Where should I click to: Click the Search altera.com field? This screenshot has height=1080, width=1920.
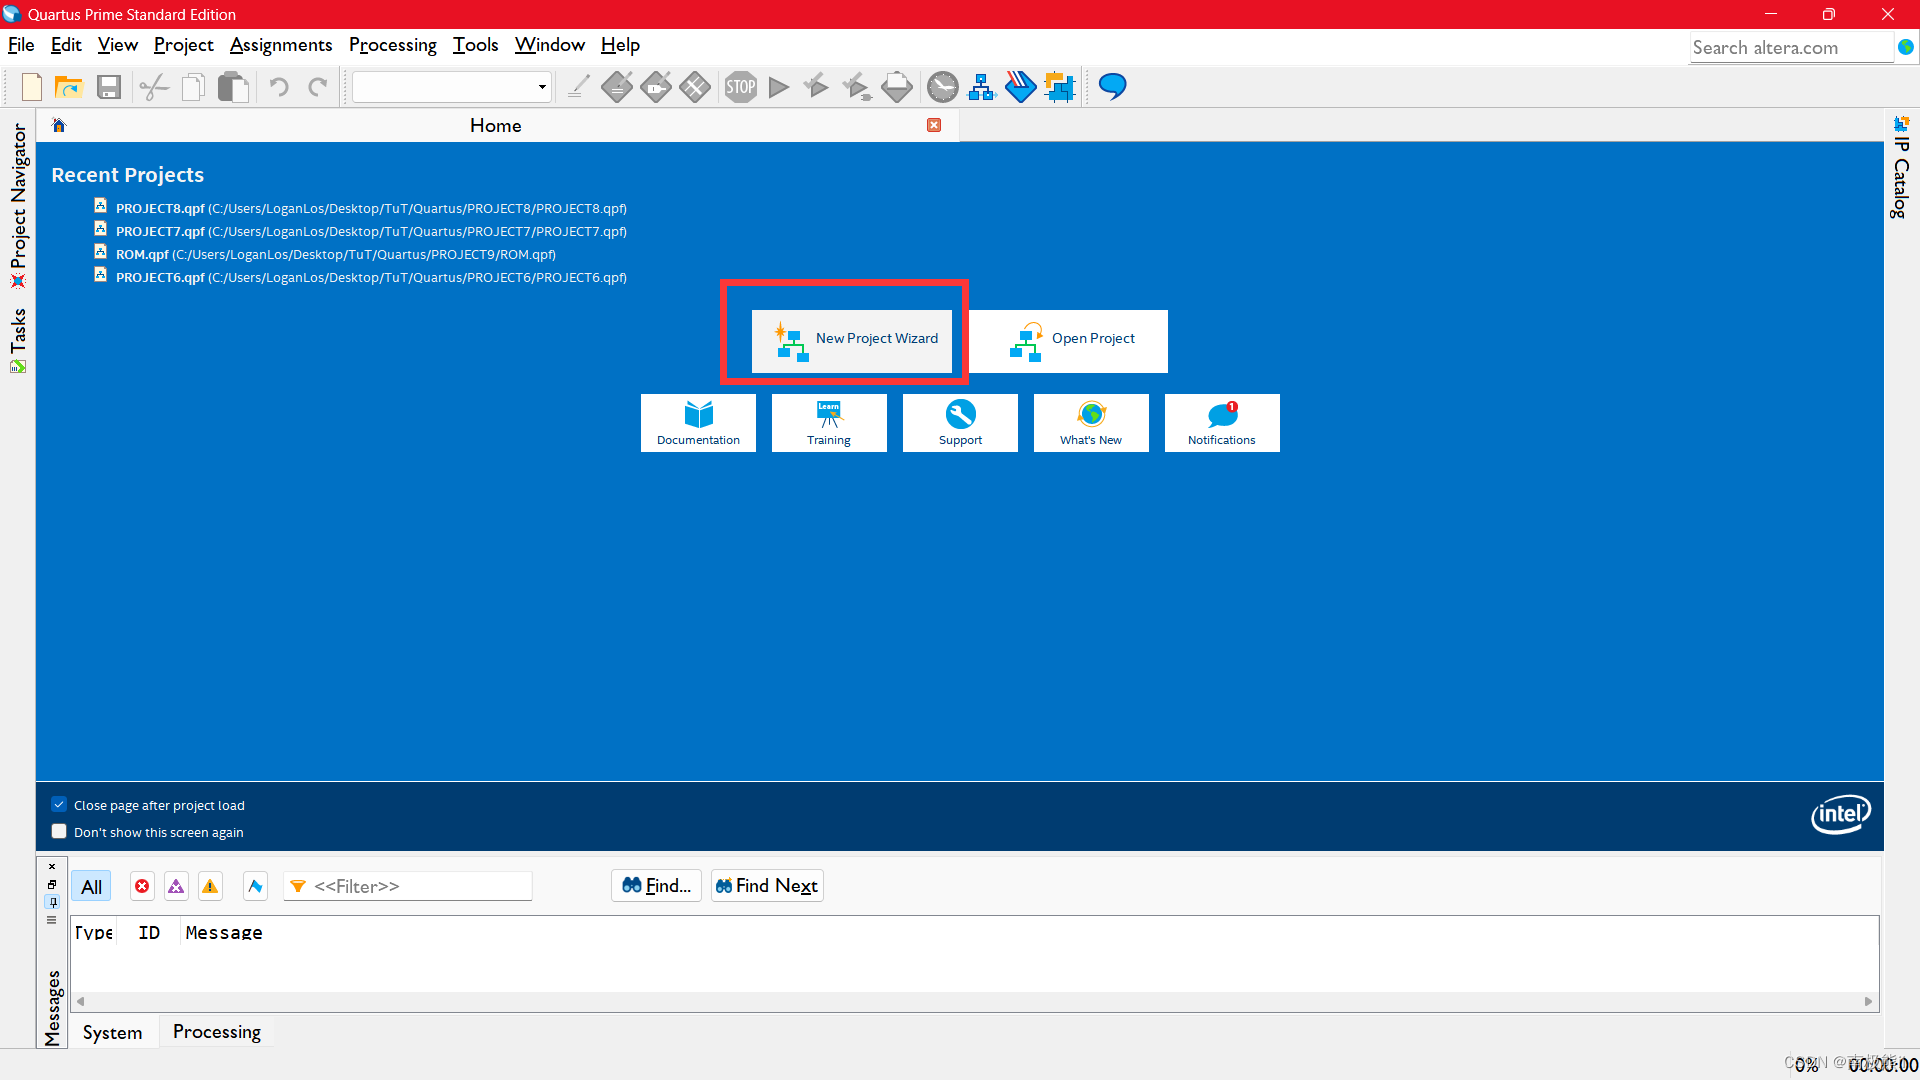tap(1790, 48)
